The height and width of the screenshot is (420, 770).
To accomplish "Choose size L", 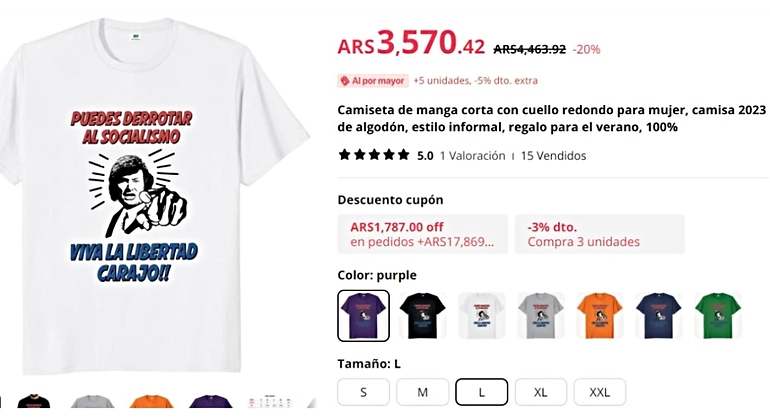I will pyautogui.click(x=482, y=392).
